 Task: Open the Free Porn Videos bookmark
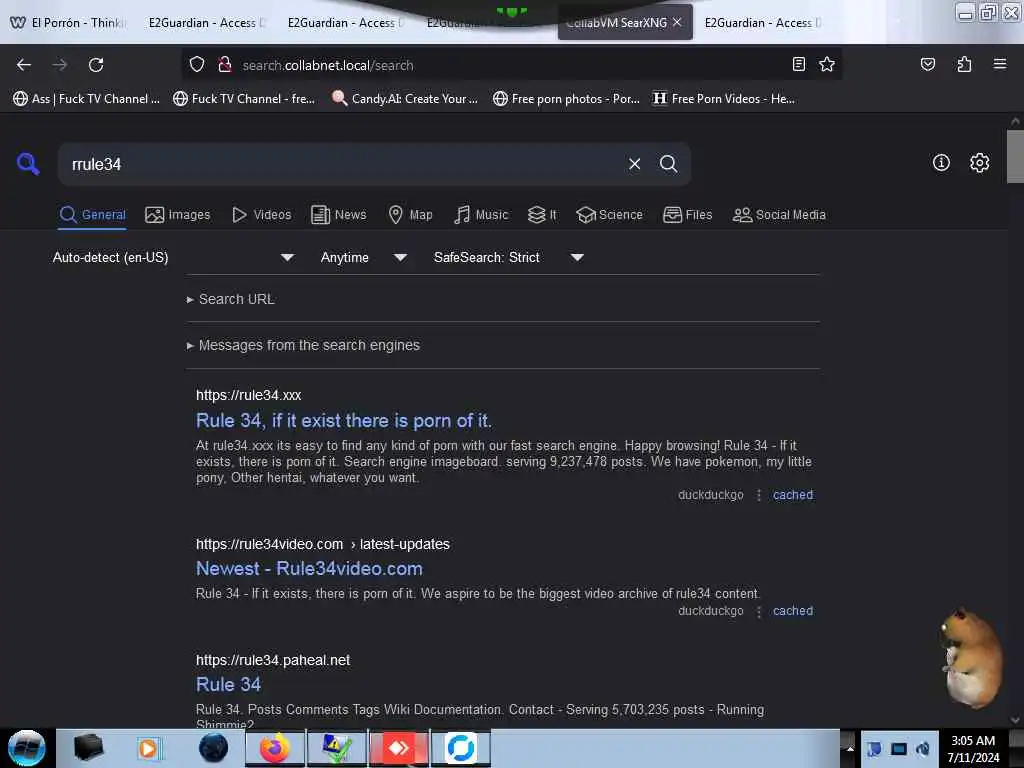point(724,99)
